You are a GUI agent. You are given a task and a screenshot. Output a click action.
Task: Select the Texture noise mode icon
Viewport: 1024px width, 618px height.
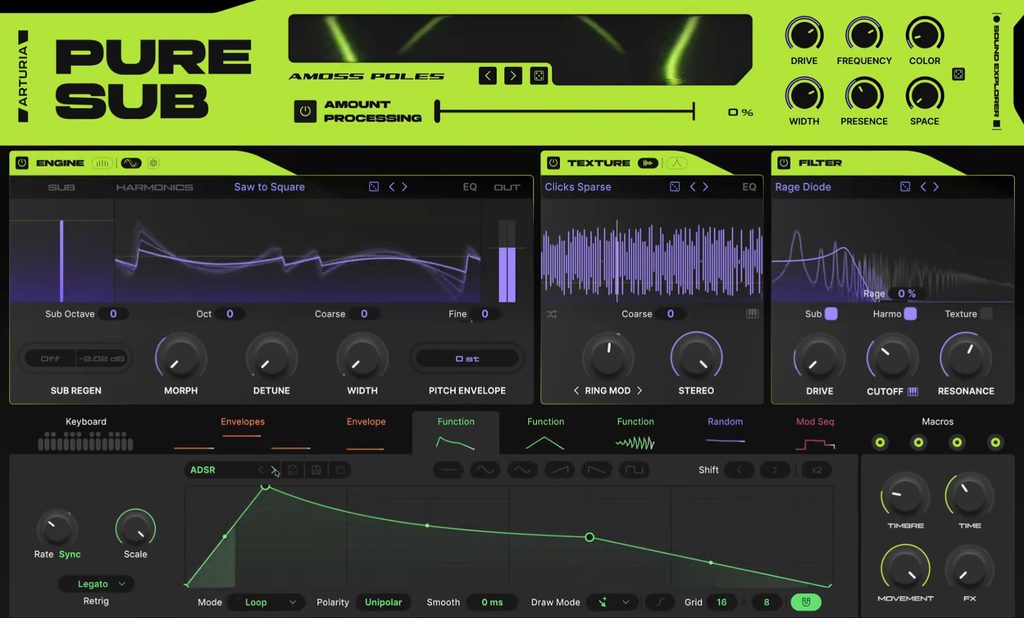[x=677, y=163]
